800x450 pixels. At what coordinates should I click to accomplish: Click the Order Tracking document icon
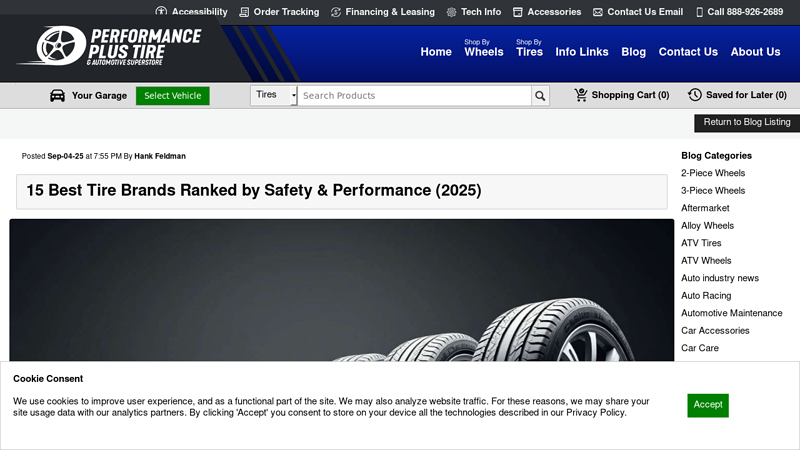pyautogui.click(x=244, y=12)
